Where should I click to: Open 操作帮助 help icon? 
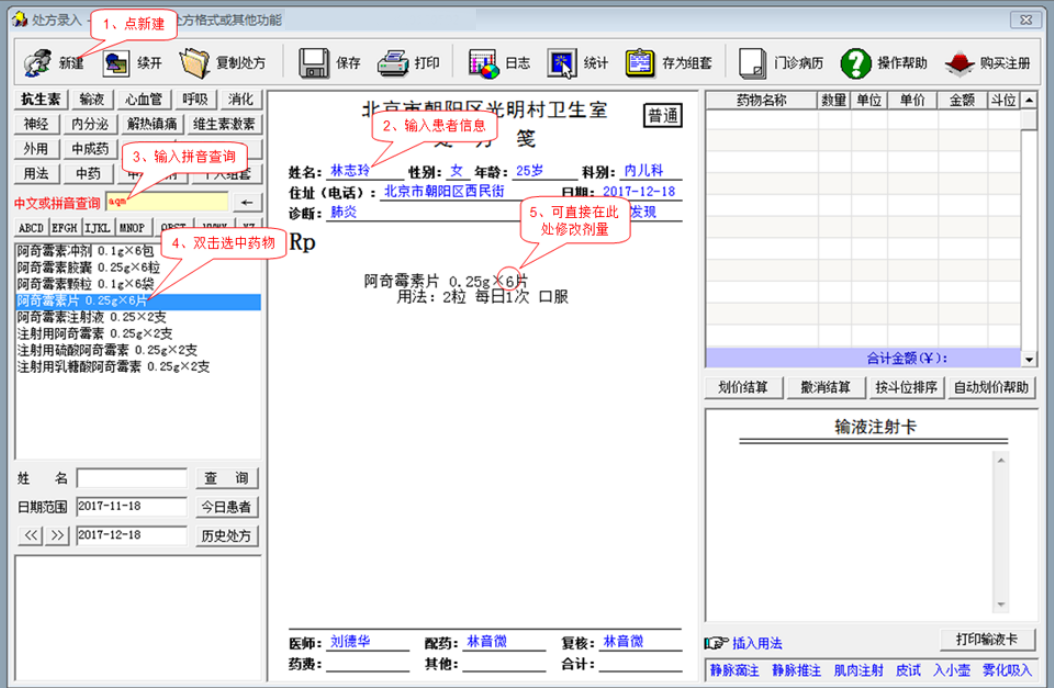click(x=856, y=63)
